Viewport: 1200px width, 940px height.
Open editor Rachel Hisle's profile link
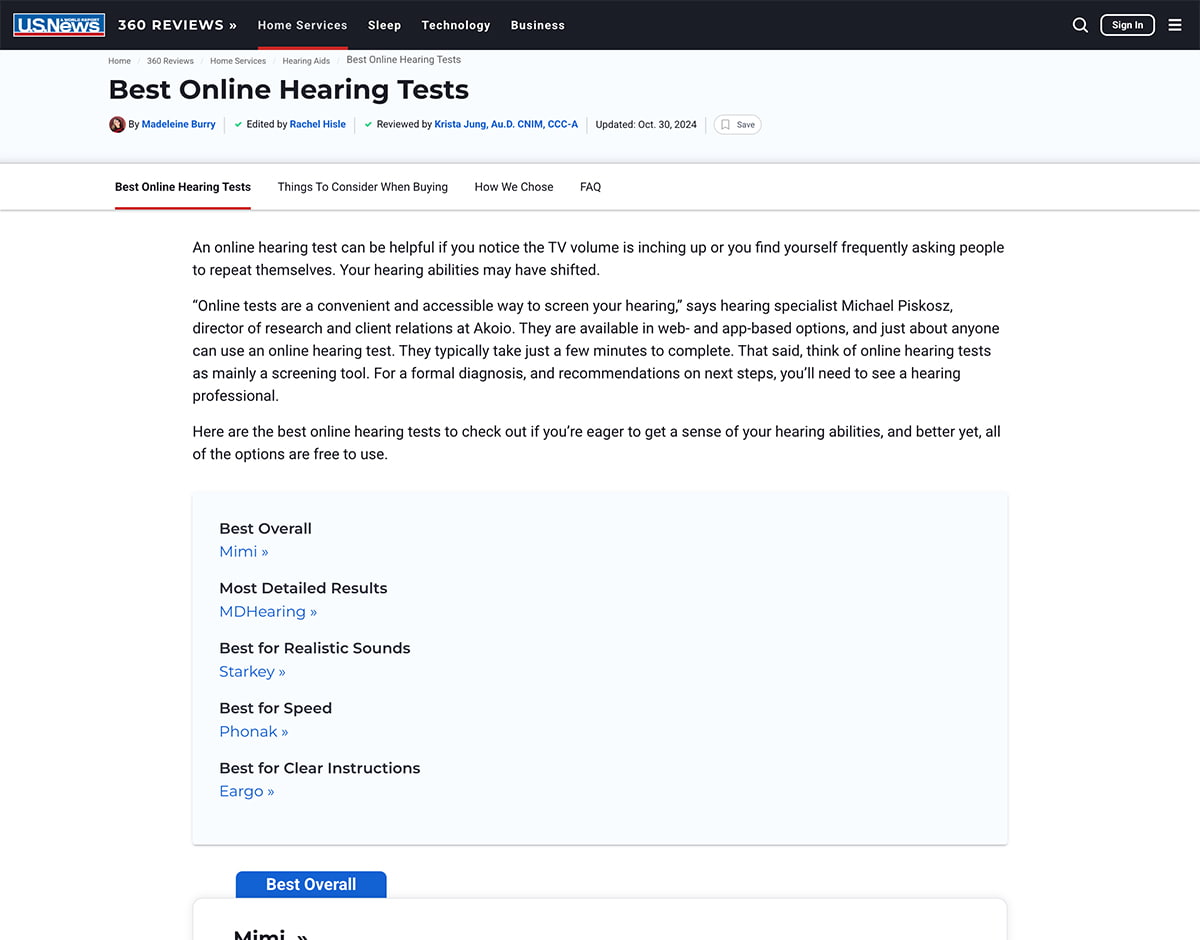[318, 125]
